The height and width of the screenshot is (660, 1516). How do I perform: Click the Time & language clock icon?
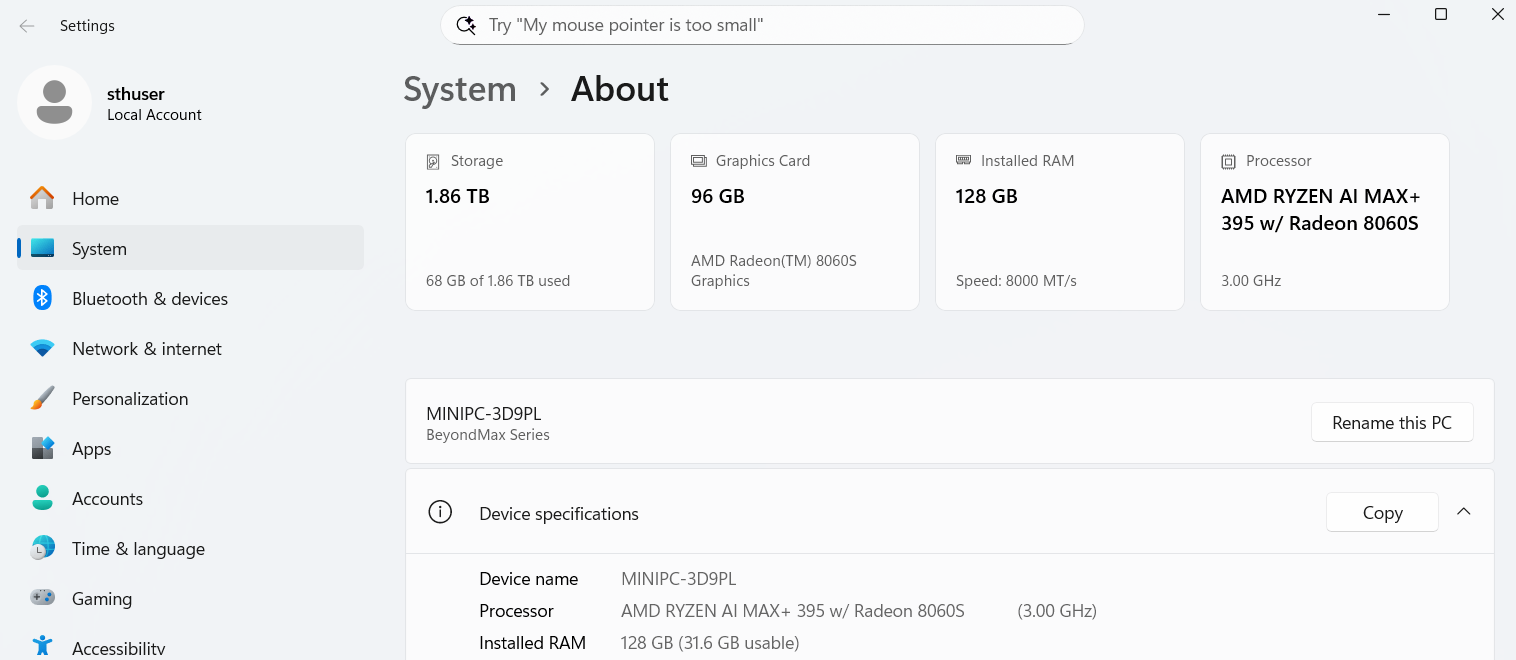[42, 548]
